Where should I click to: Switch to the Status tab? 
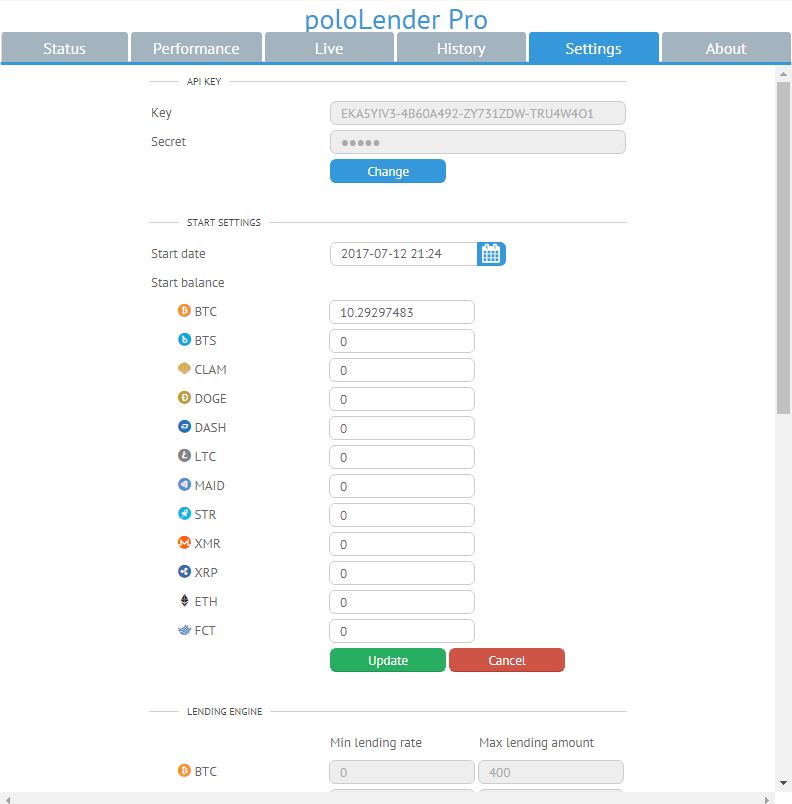tap(65, 48)
